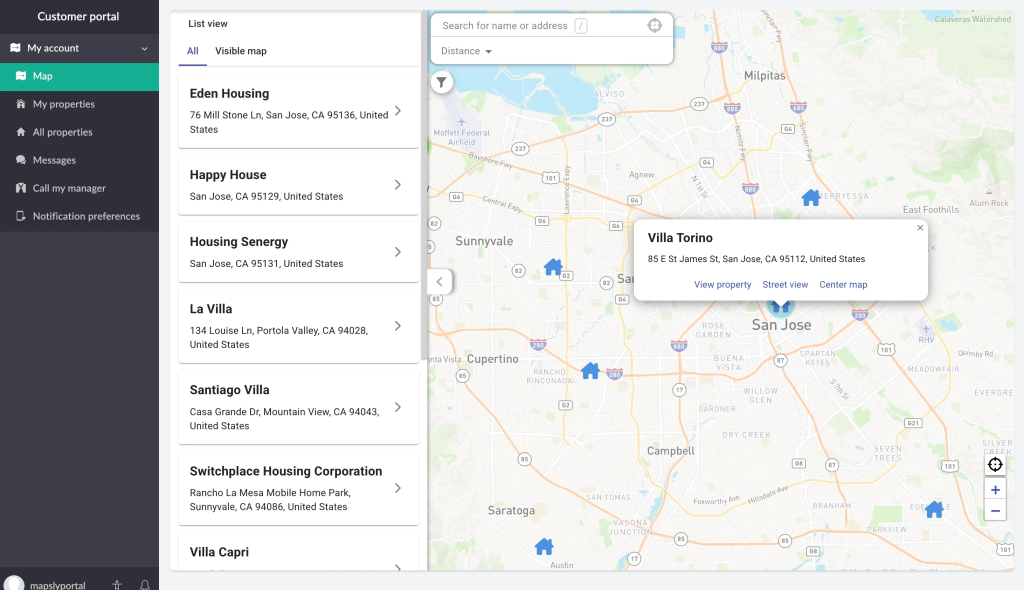Open the Distance sort dropdown
The width and height of the screenshot is (1024, 590).
tap(466, 51)
